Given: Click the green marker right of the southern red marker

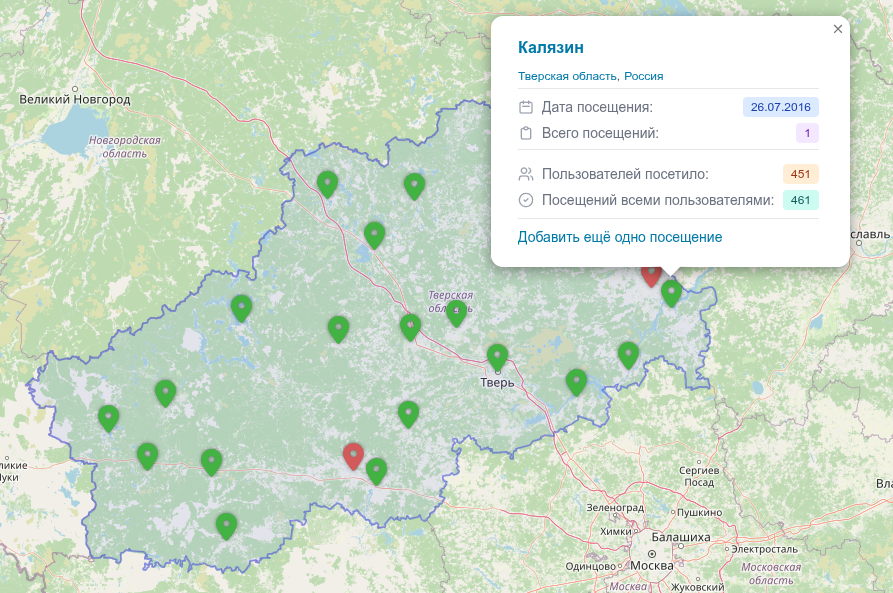Looking at the screenshot, I should (x=376, y=470).
